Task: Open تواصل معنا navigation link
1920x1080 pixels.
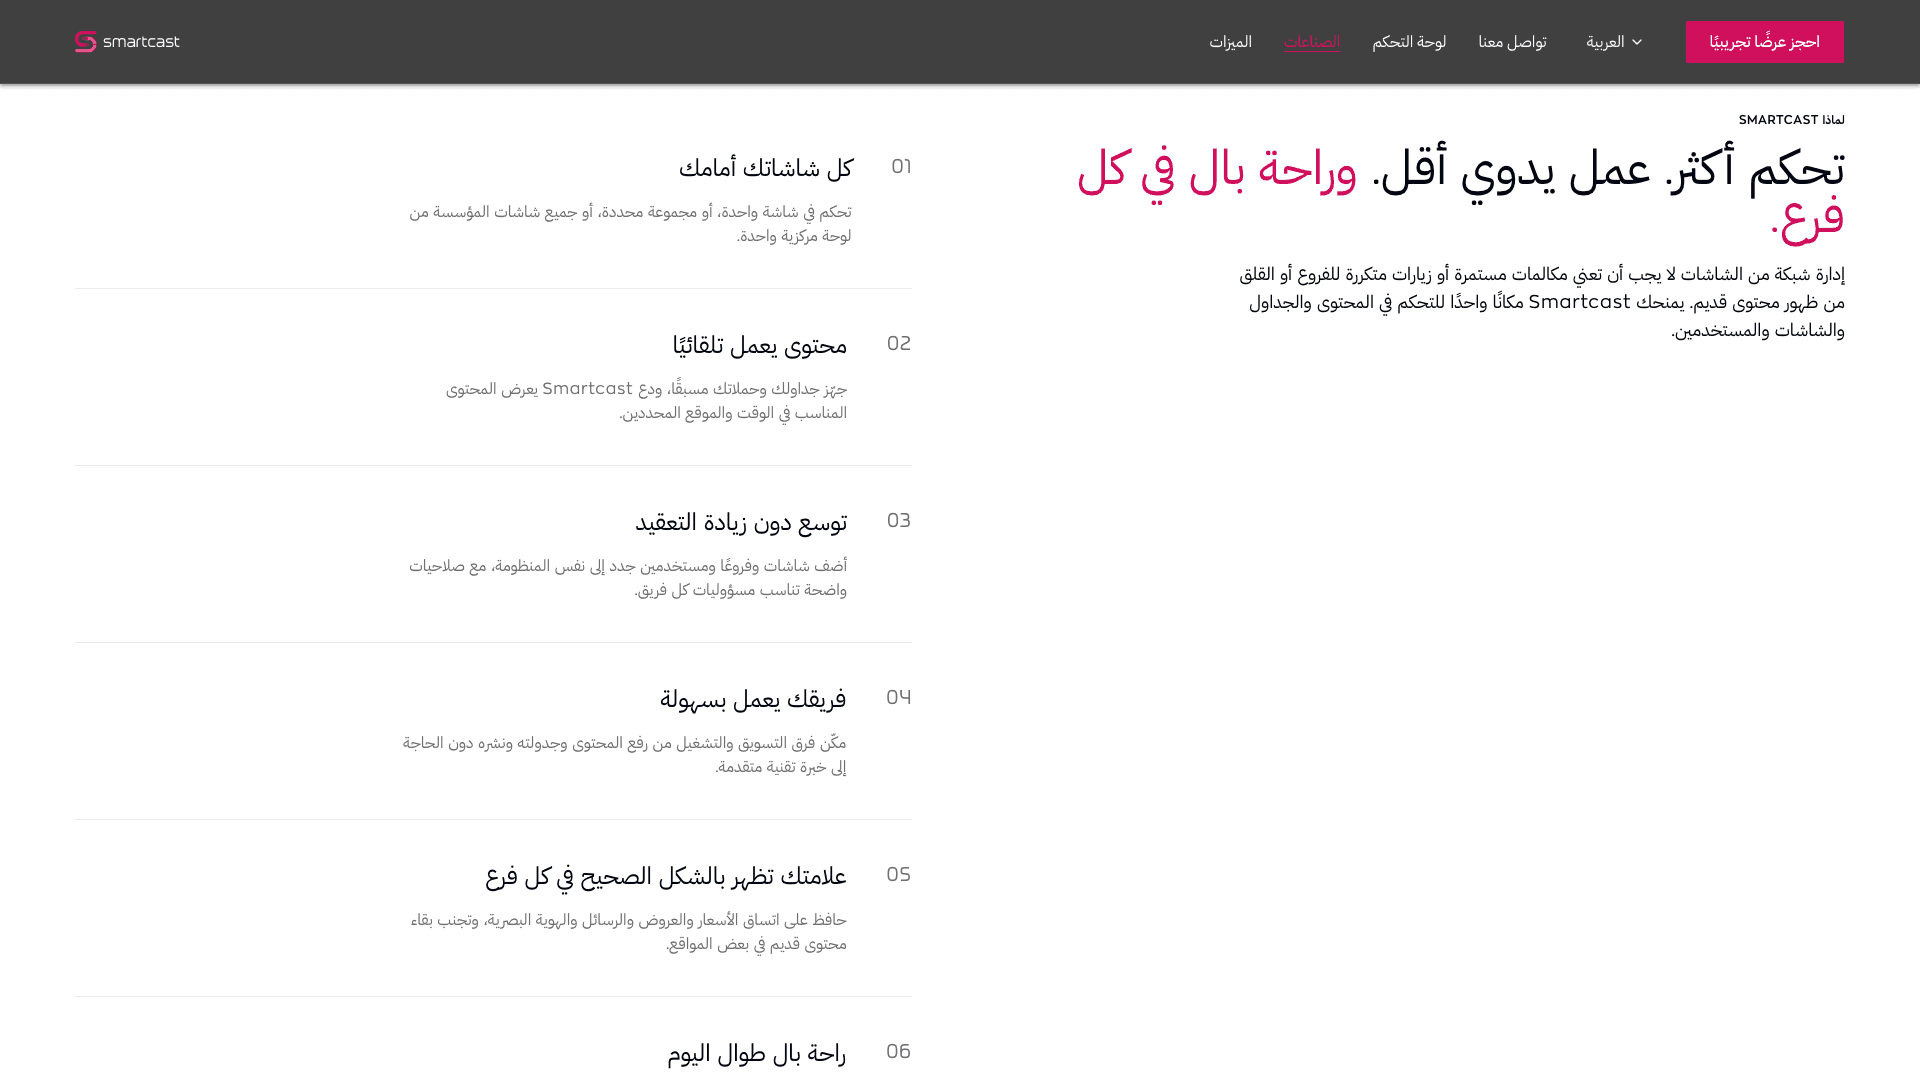Action: (x=1512, y=42)
